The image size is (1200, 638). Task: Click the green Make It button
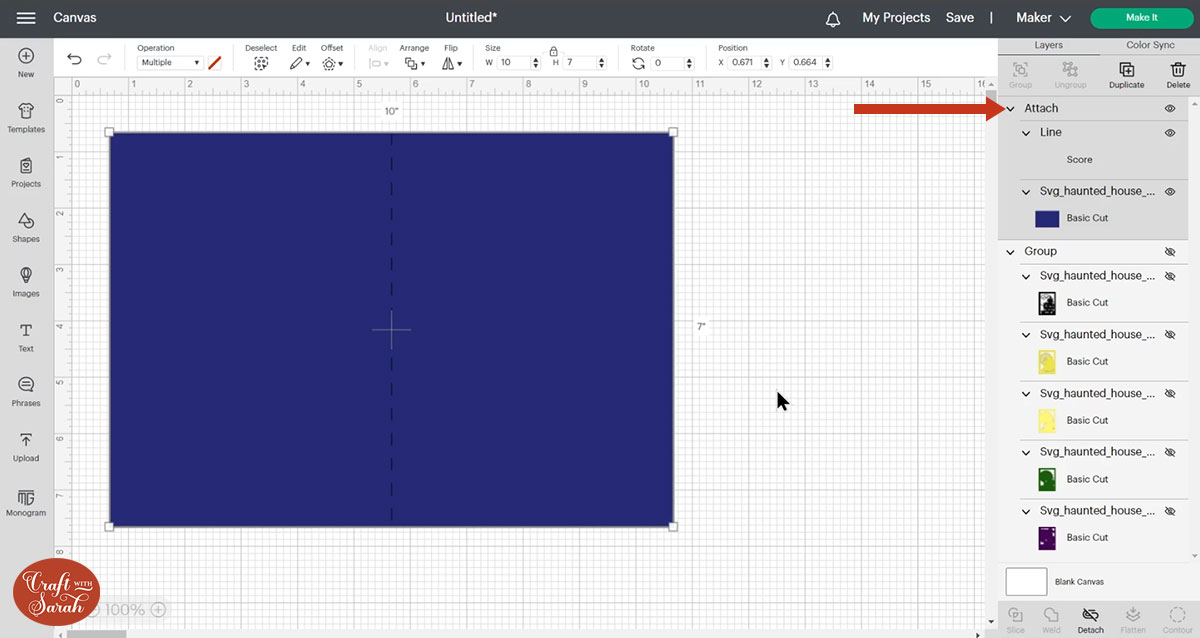(x=1141, y=18)
